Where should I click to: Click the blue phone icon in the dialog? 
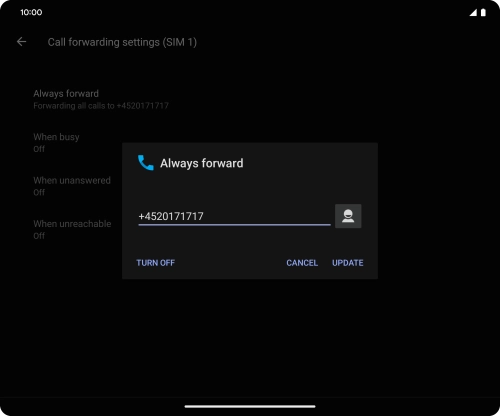point(146,163)
